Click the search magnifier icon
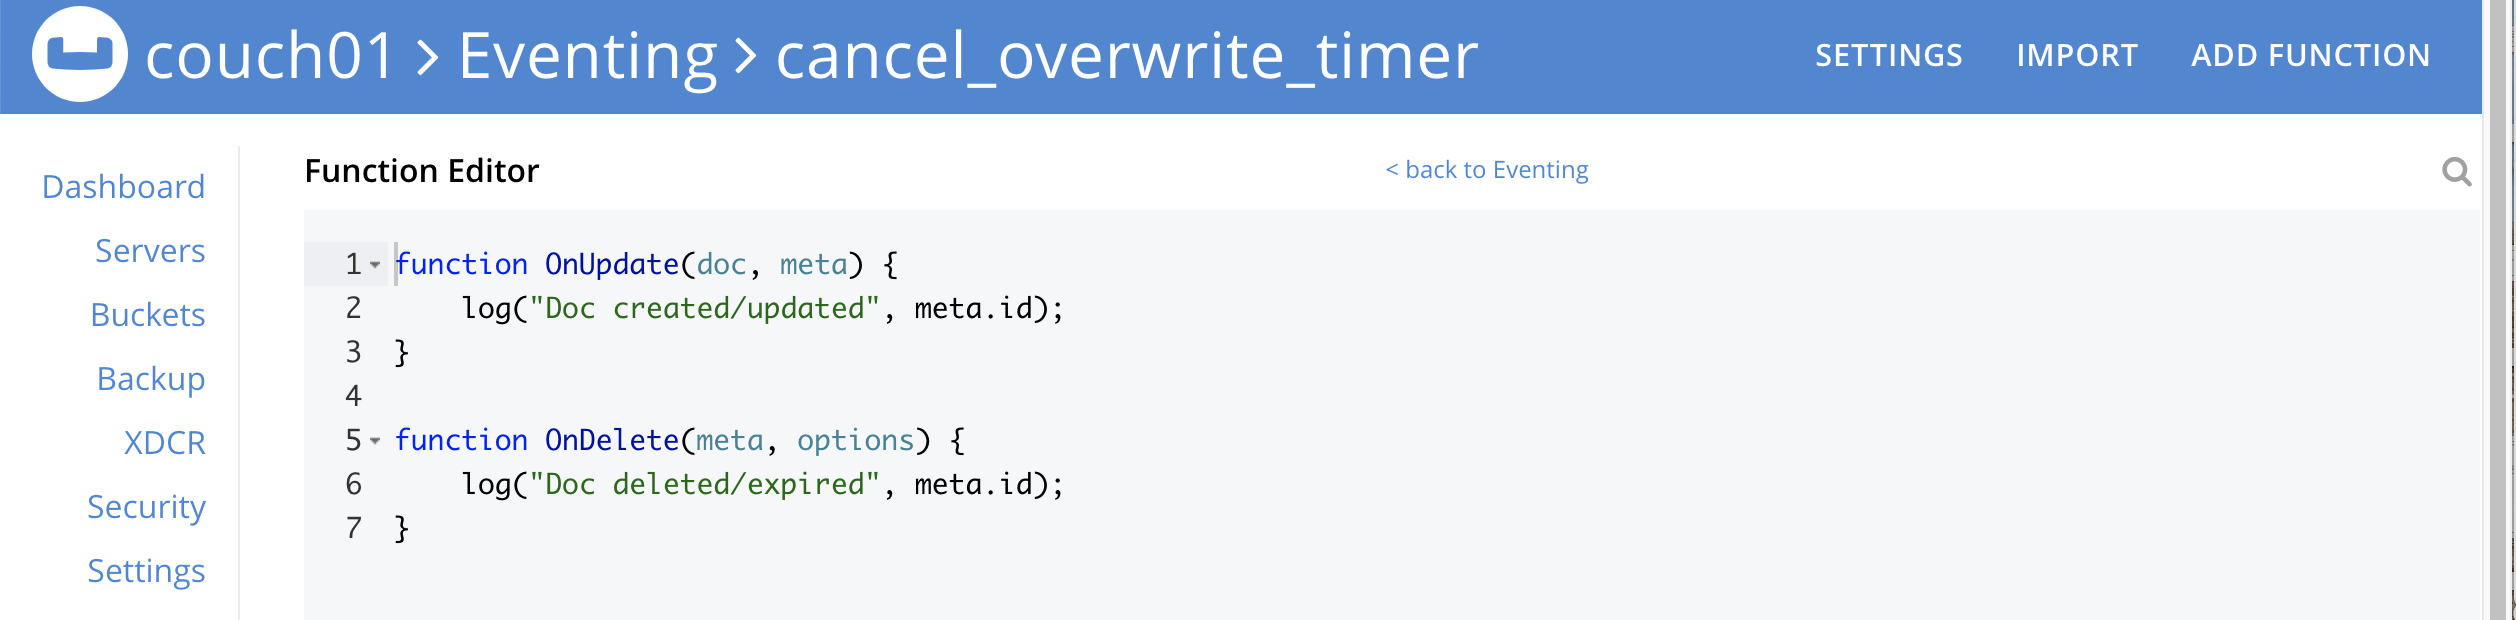 pyautogui.click(x=2456, y=172)
